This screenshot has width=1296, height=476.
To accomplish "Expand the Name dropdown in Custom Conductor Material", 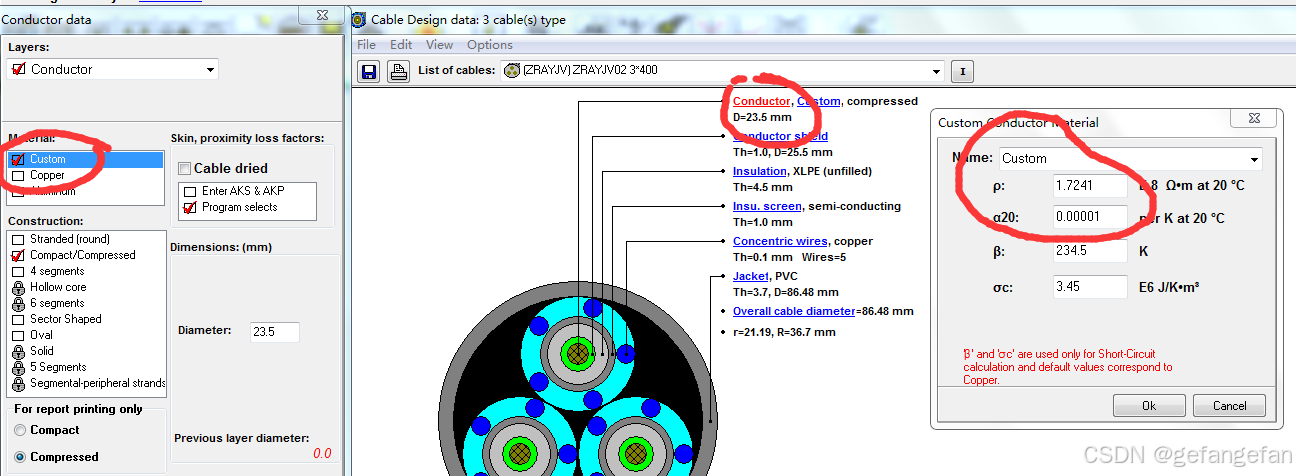I will coord(1254,159).
